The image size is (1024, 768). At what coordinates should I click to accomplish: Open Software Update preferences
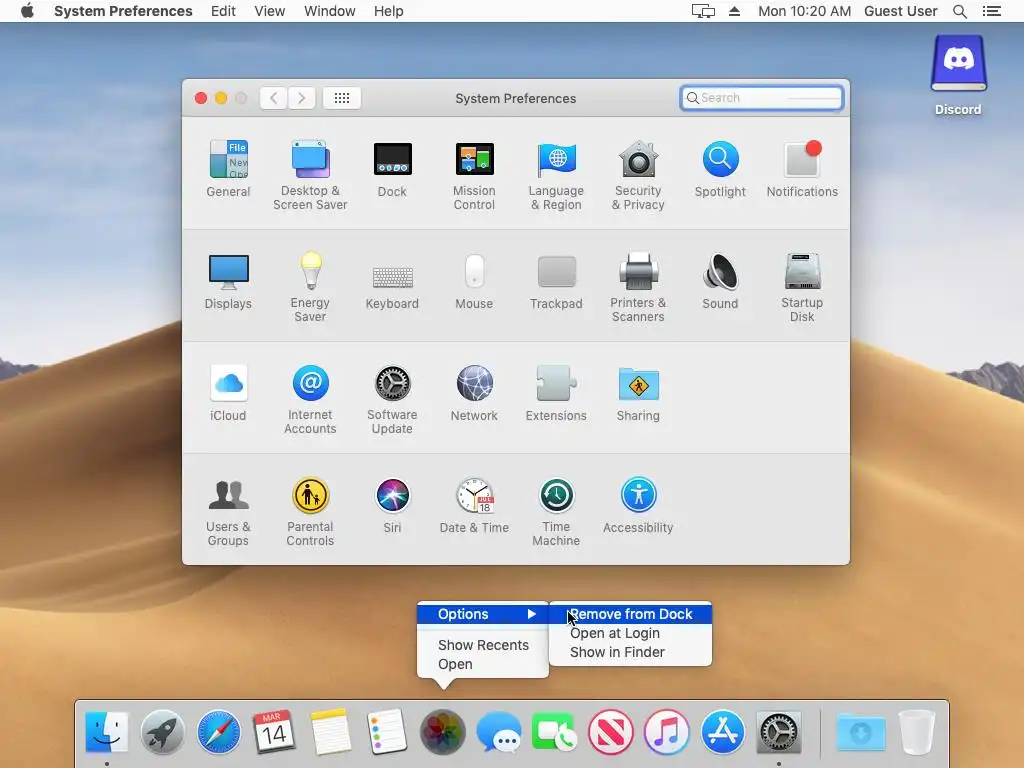(392, 400)
